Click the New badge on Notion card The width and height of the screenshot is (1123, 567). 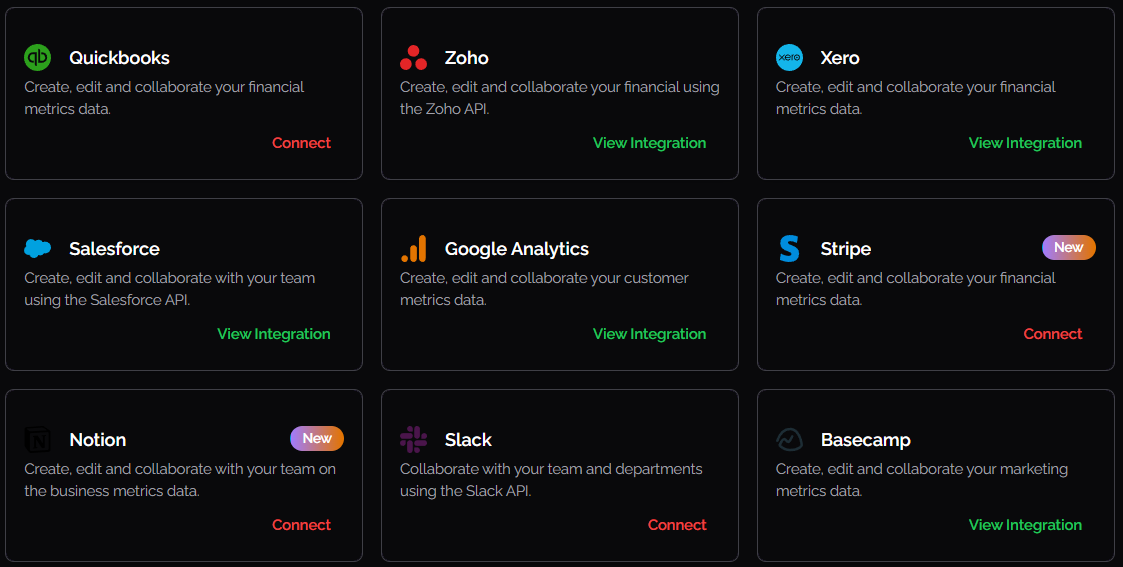316,438
